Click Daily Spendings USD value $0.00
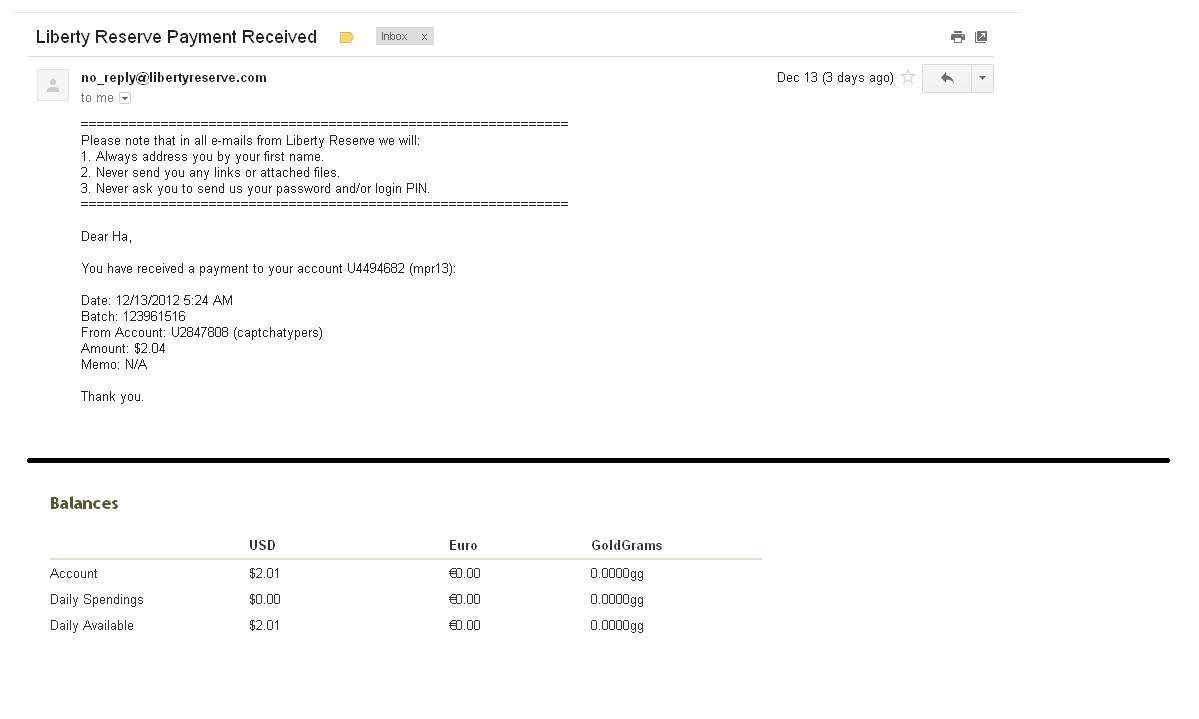 coord(265,600)
